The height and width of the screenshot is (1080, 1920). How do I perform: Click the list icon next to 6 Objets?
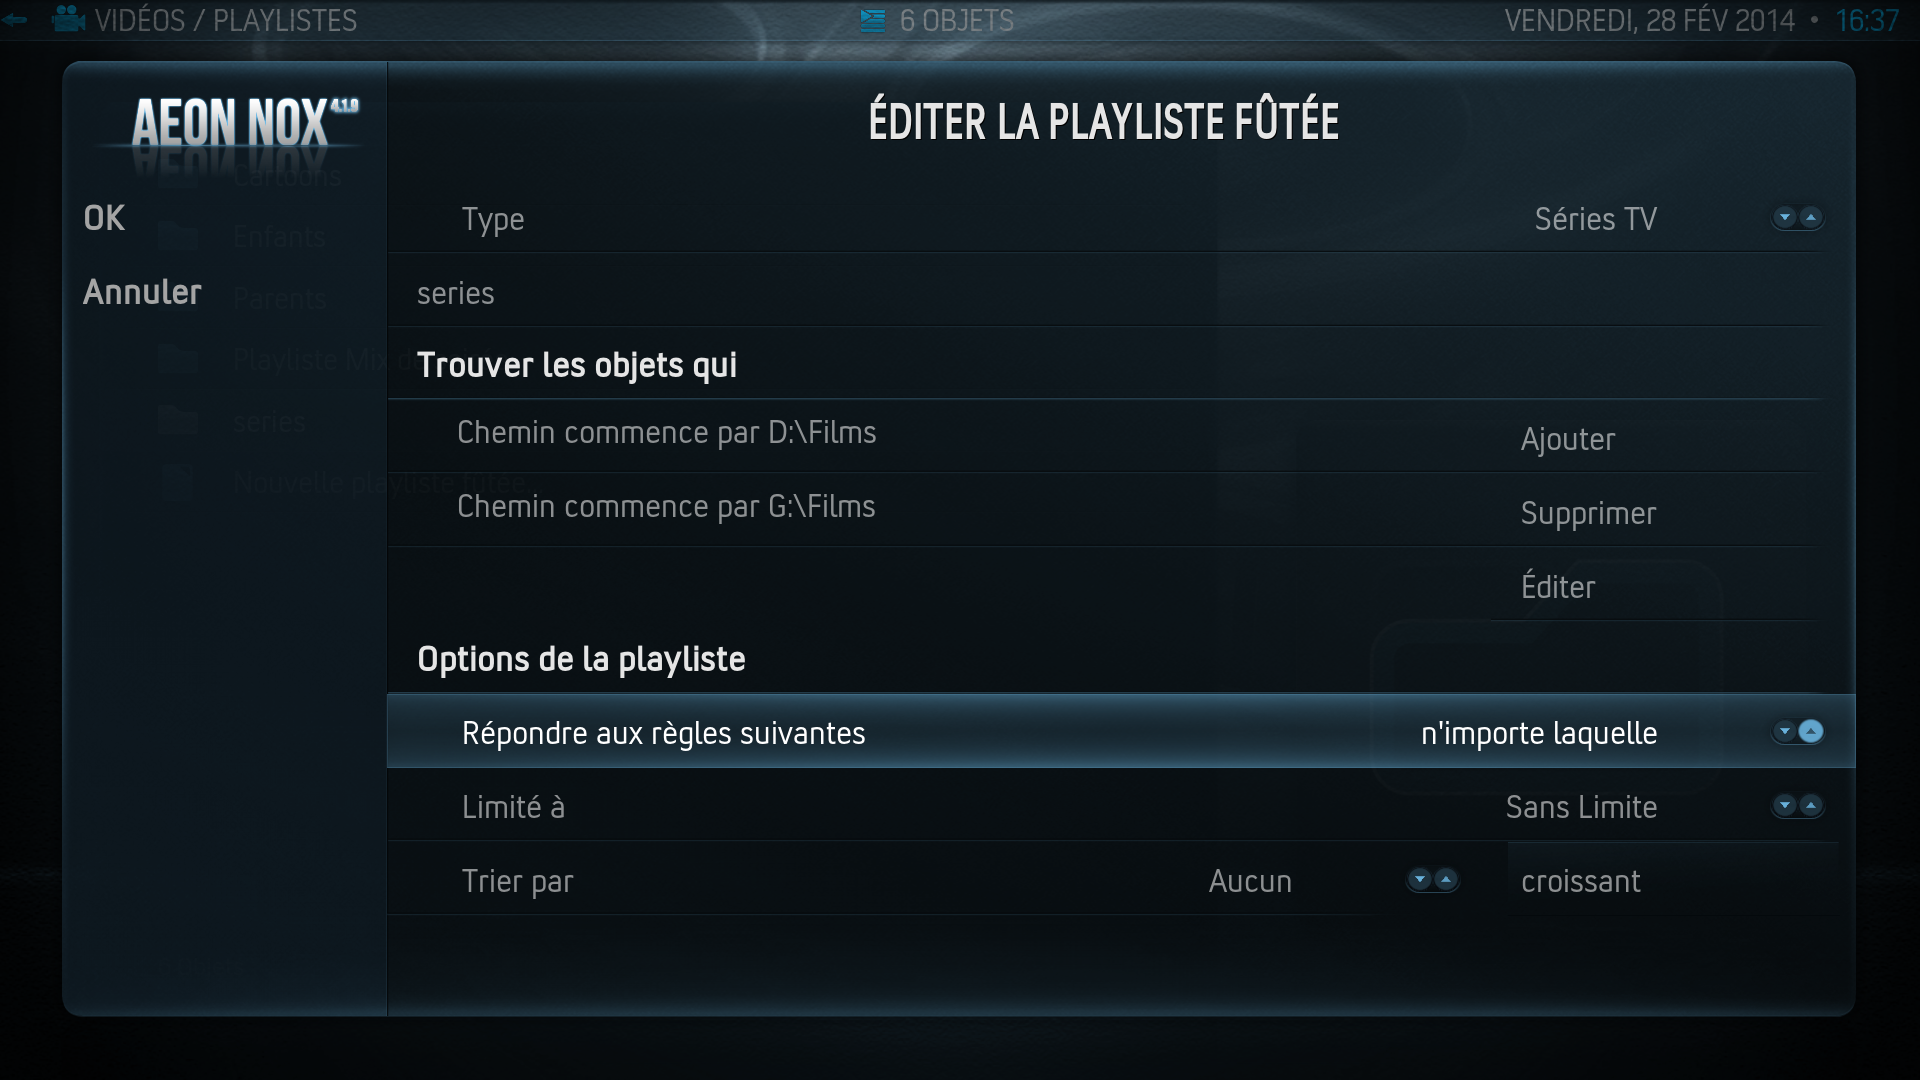873,20
